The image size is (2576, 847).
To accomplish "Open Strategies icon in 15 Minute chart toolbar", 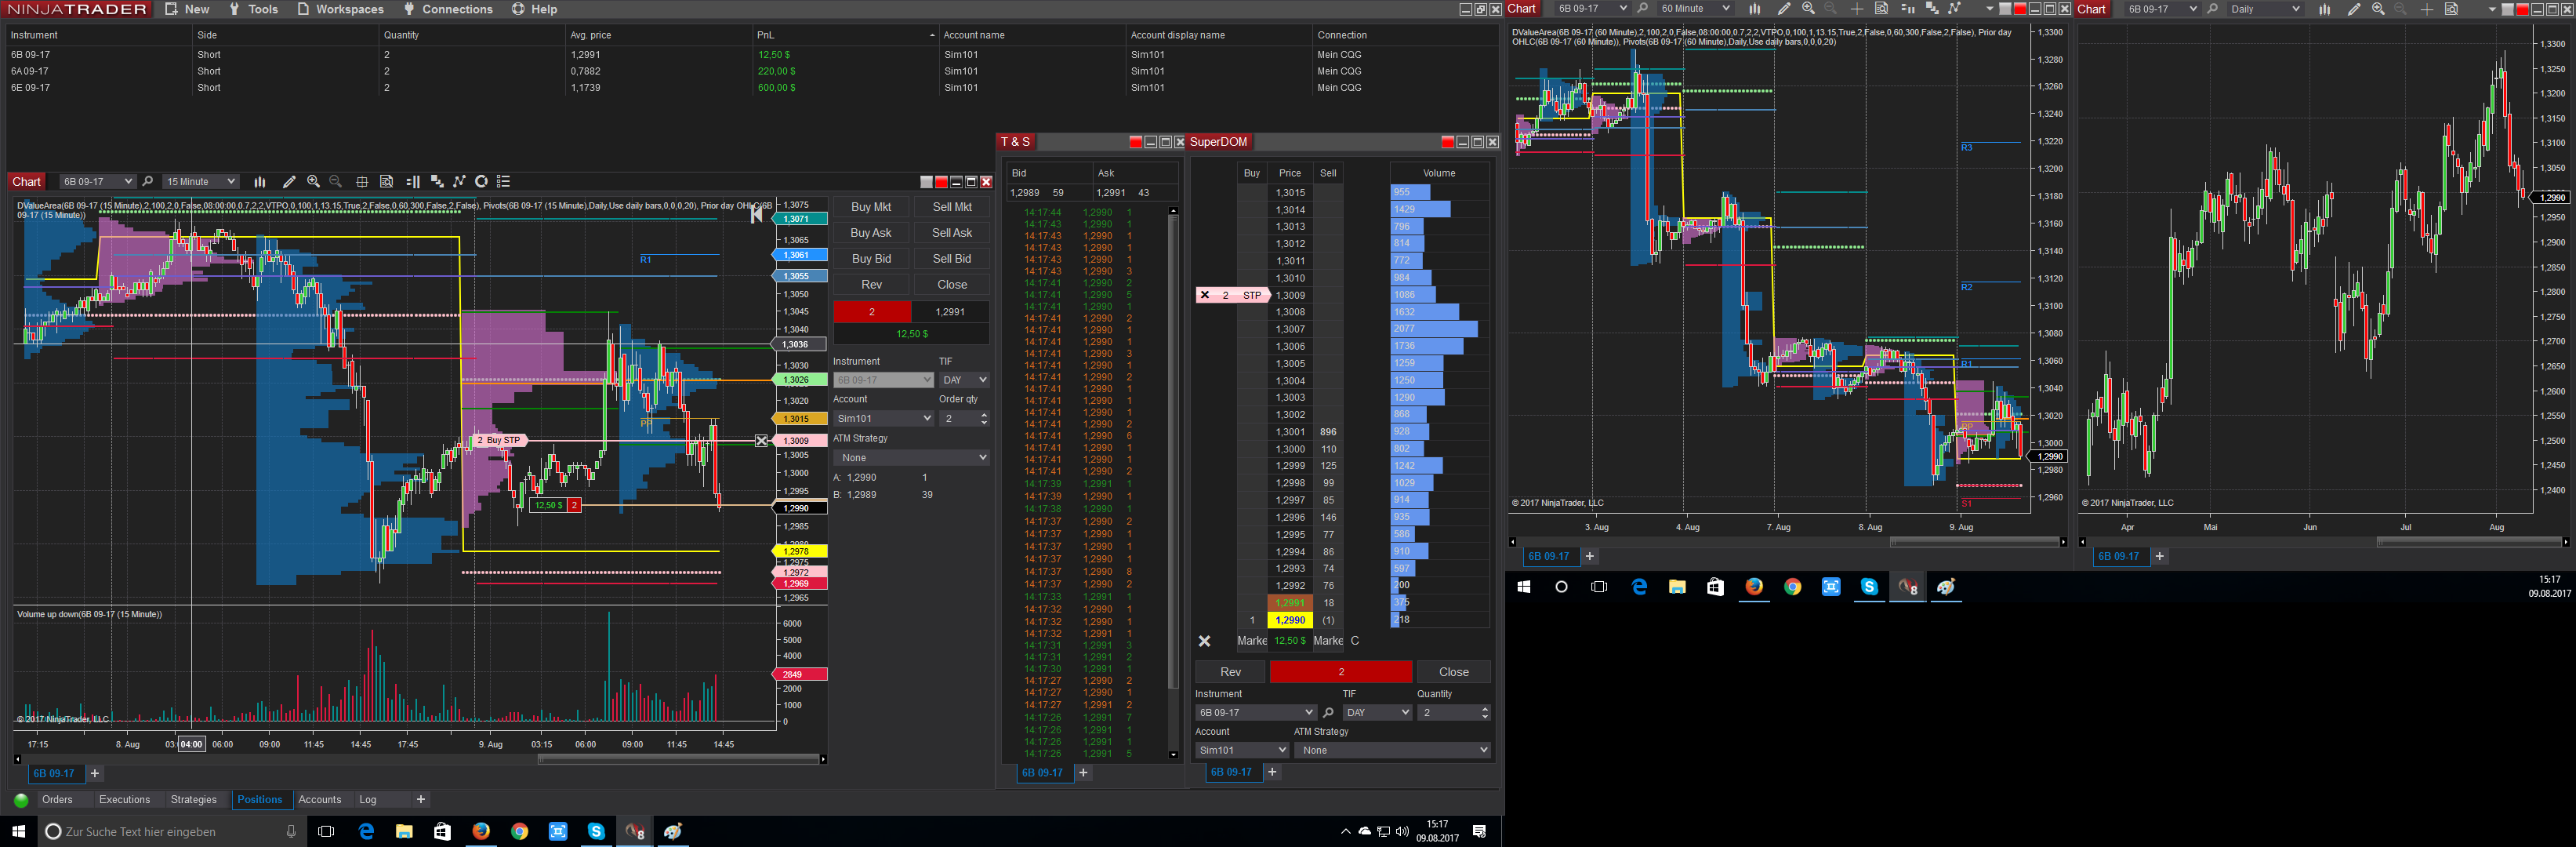I will [x=460, y=182].
